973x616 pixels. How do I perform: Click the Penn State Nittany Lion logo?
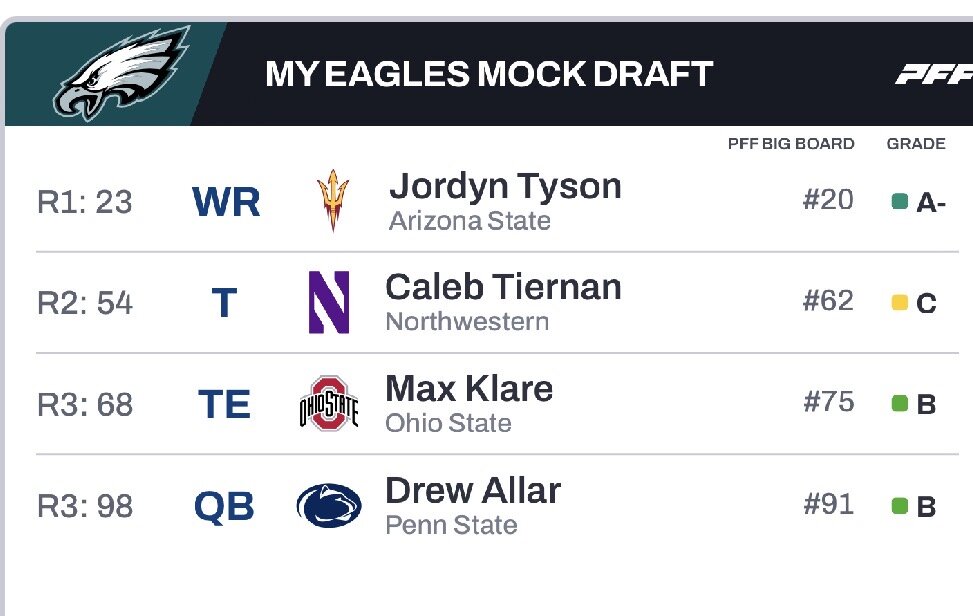pos(329,505)
